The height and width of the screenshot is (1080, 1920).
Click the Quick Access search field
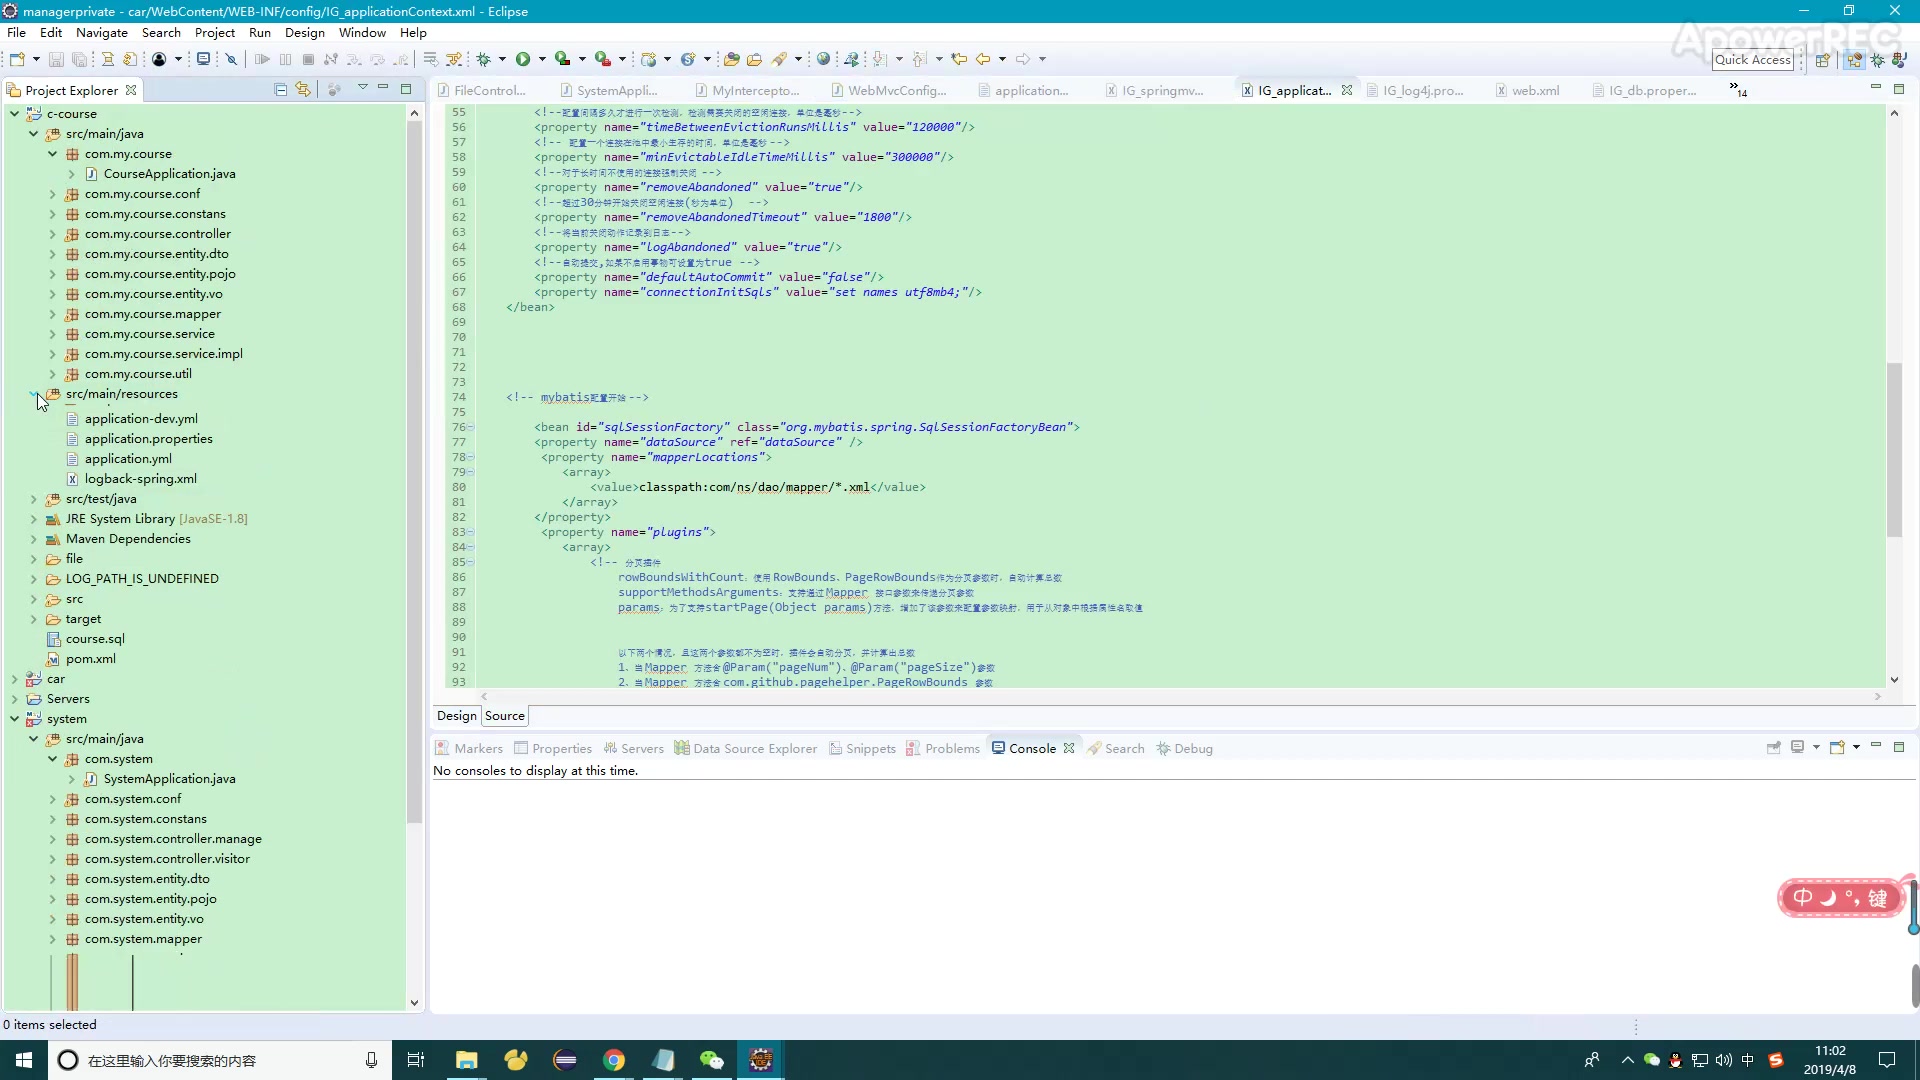coord(1752,59)
